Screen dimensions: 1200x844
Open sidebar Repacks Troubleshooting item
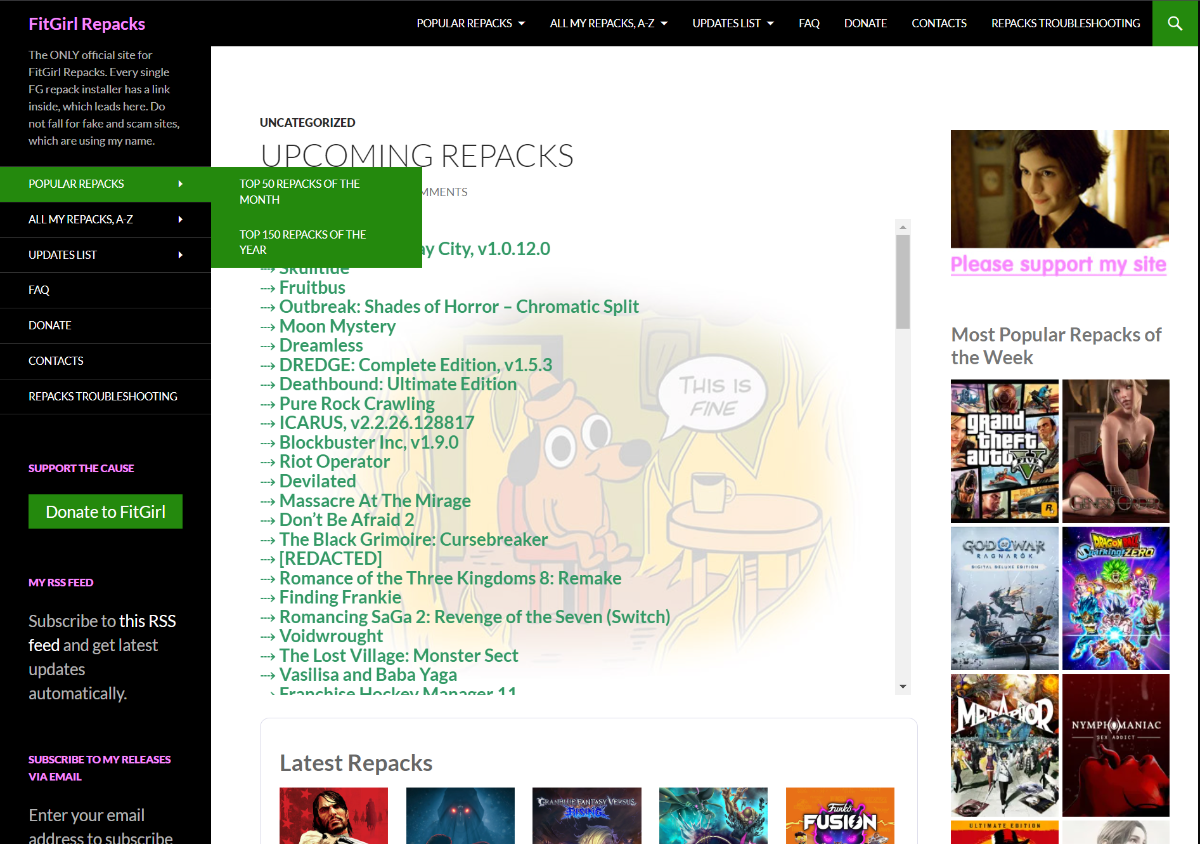tap(105, 396)
